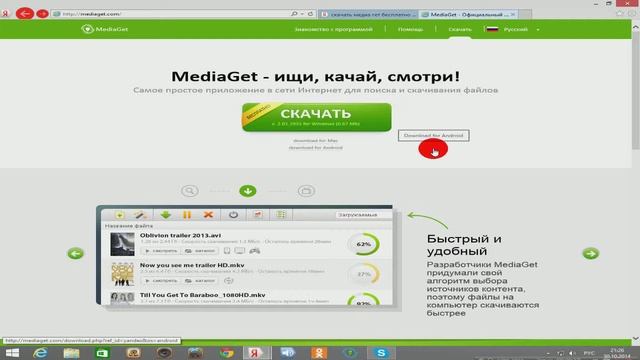The width and height of the screenshot is (640, 360).
Task: Open the Windows Start button
Action: click(12, 353)
